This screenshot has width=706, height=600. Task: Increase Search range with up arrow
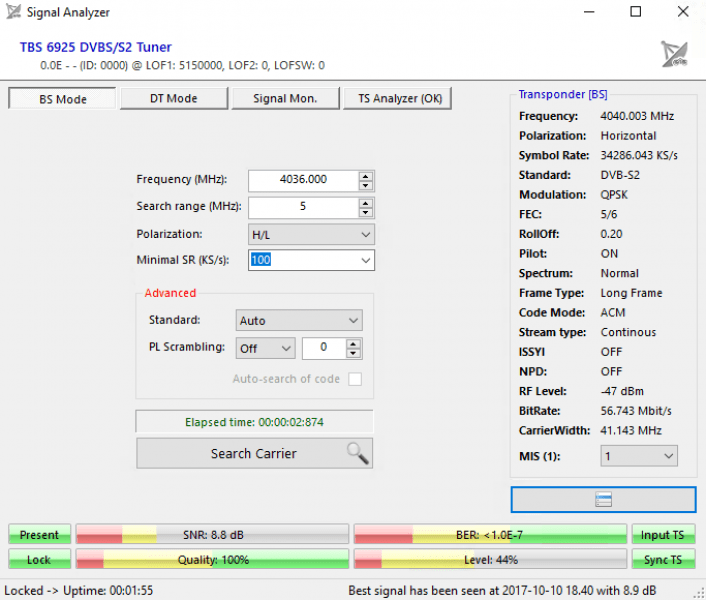366,203
